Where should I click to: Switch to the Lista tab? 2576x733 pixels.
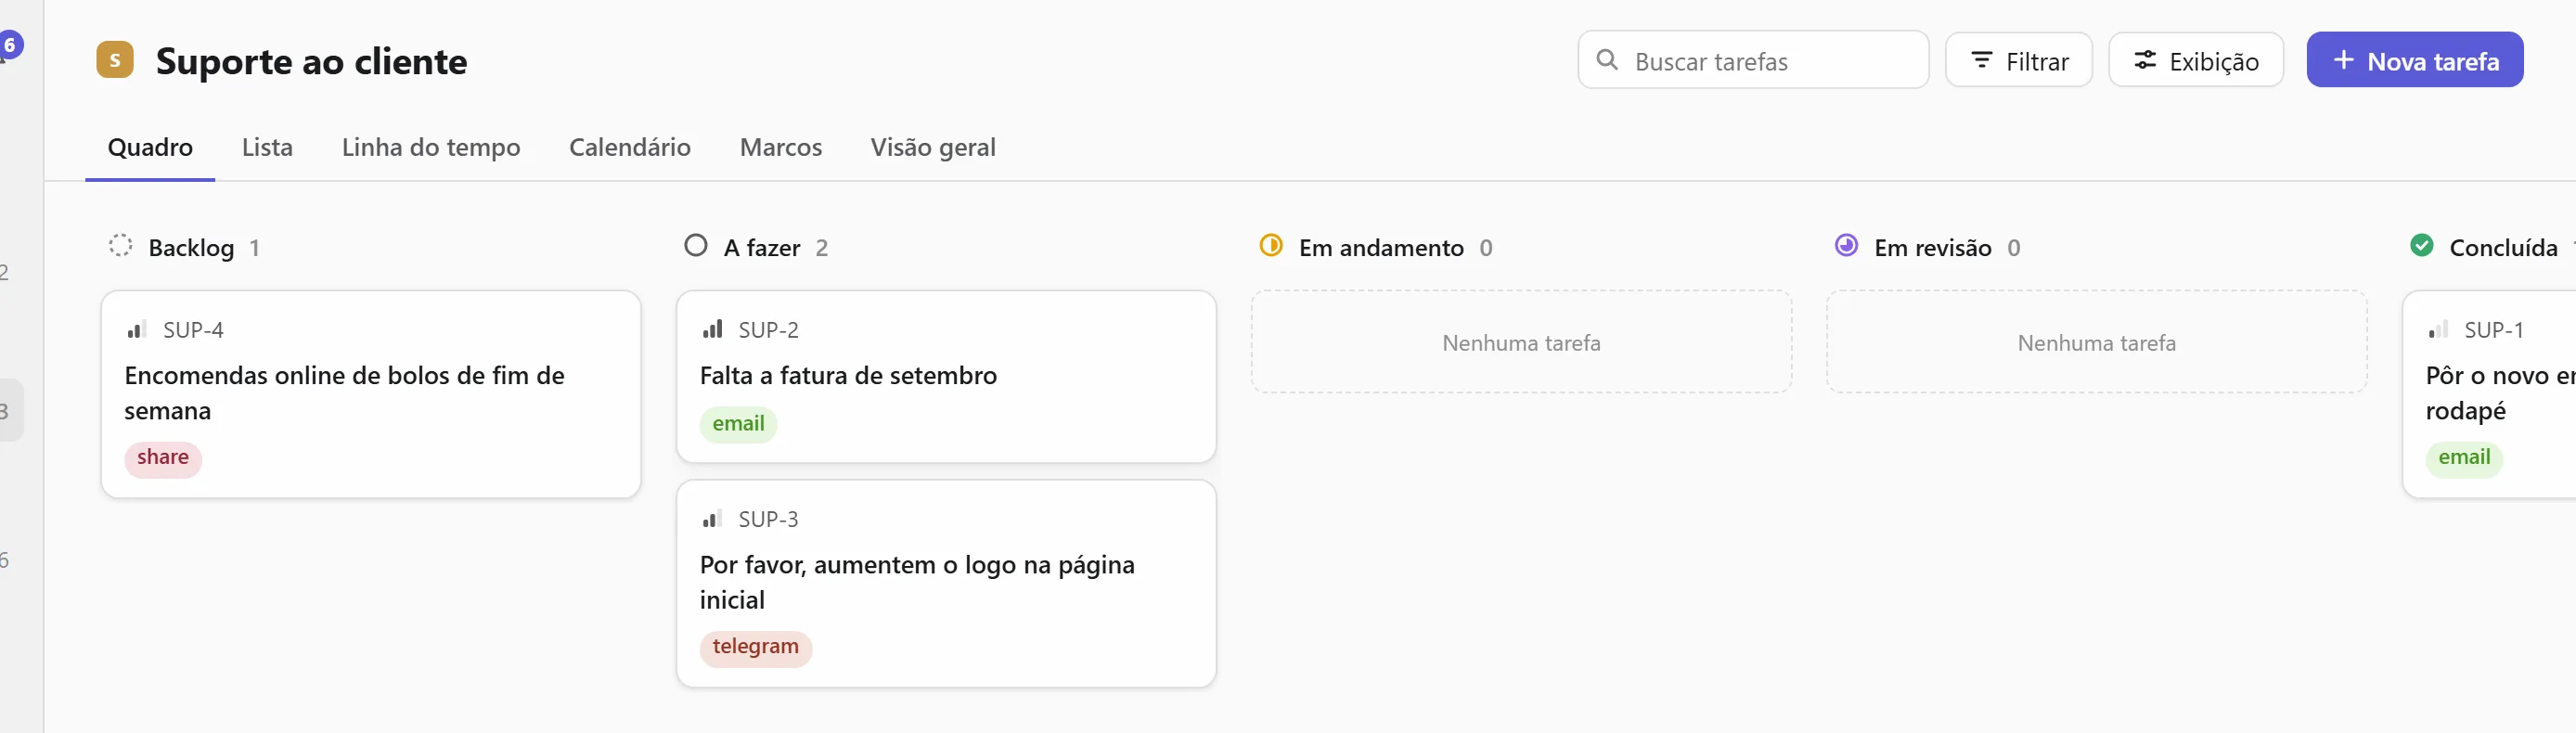pos(267,147)
